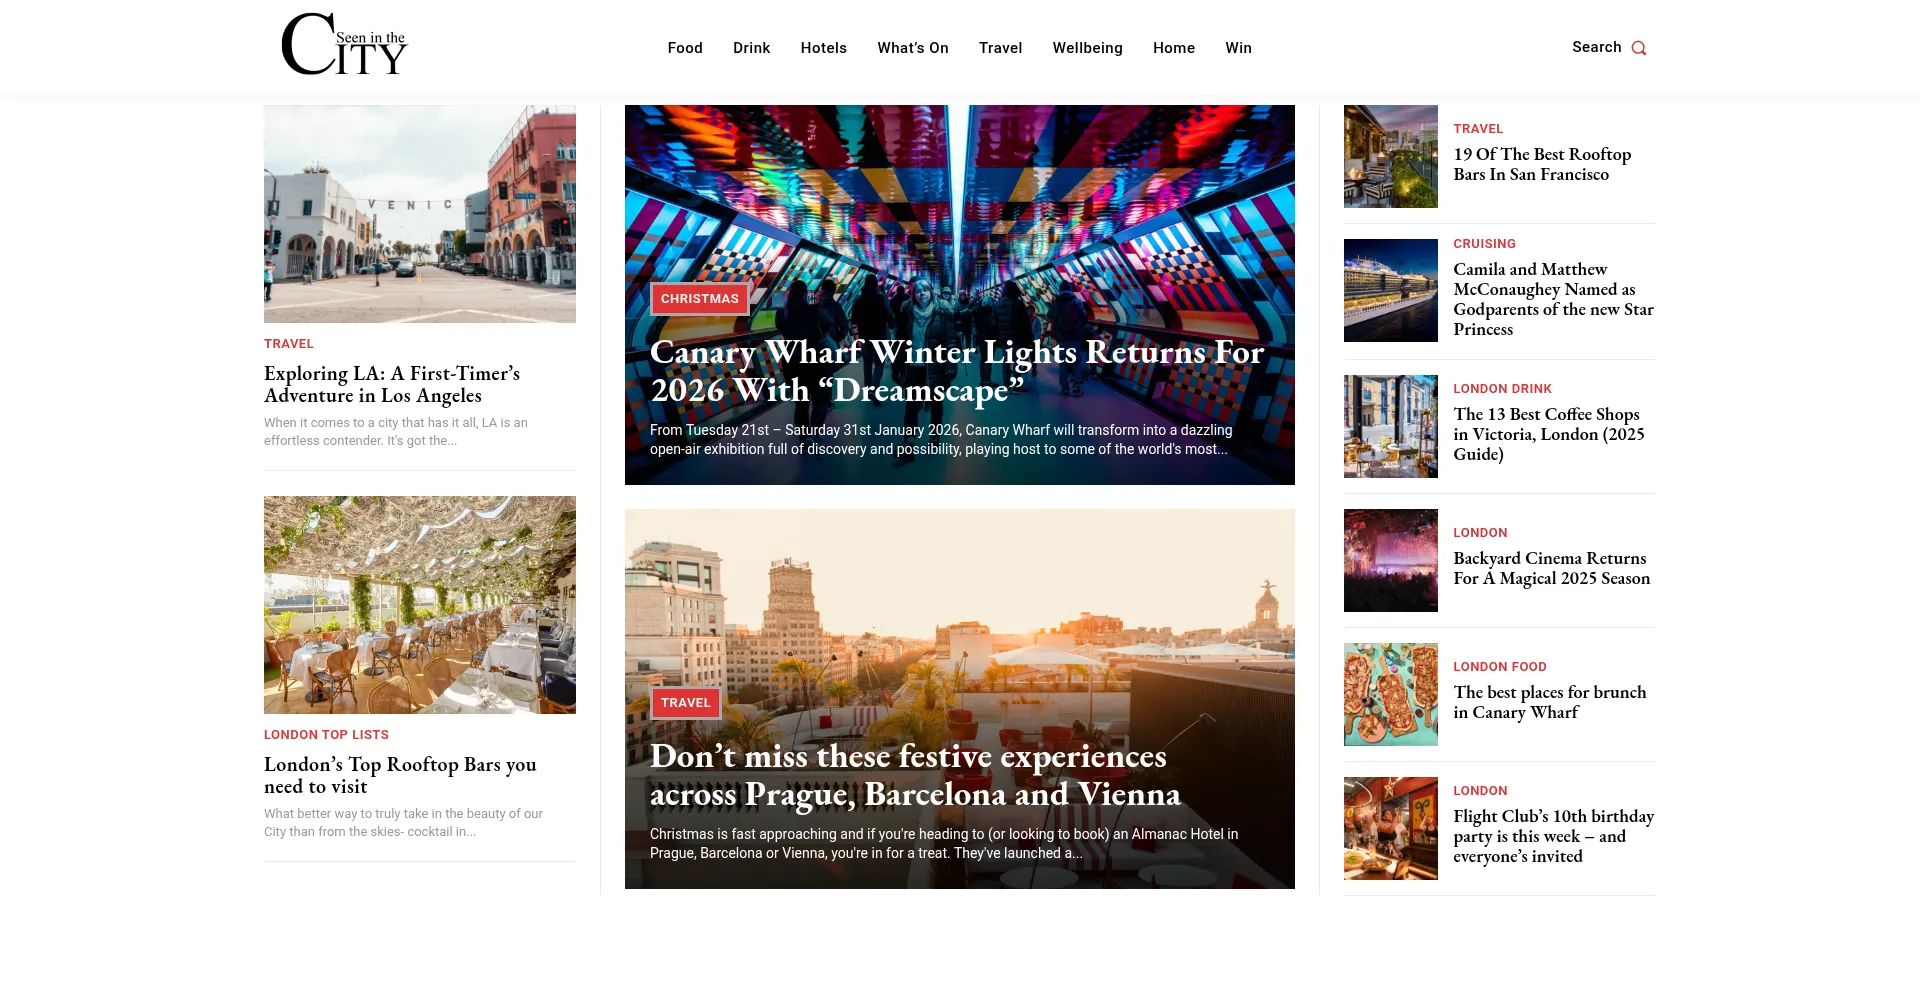Image resolution: width=1920 pixels, height=993 pixels.
Task: Open the Exploring LA article headline
Action: (x=392, y=384)
